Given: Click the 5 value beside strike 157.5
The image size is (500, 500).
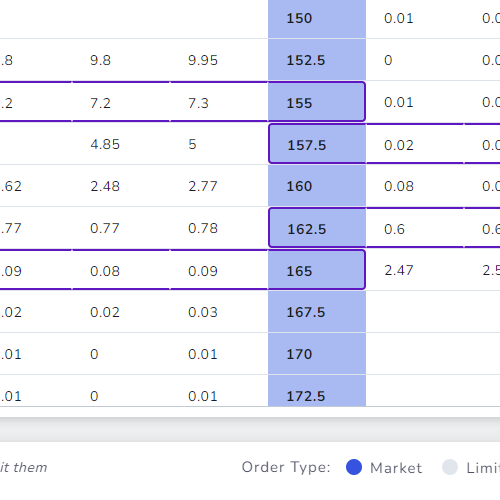Looking at the screenshot, I should (x=192, y=144).
